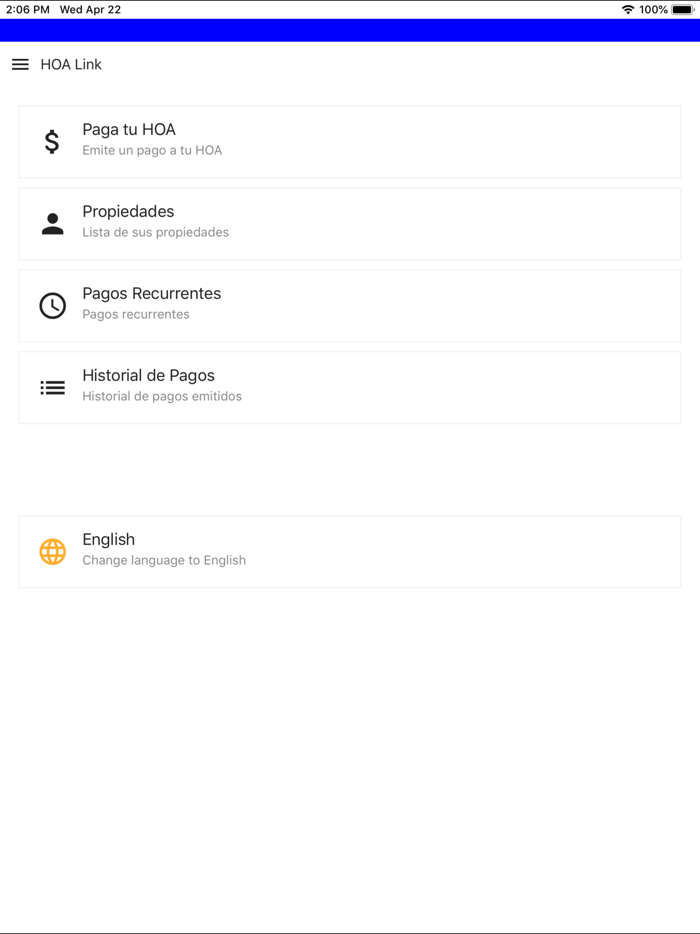Open the hamburger navigation menu
The height and width of the screenshot is (934, 700).
tap(20, 64)
